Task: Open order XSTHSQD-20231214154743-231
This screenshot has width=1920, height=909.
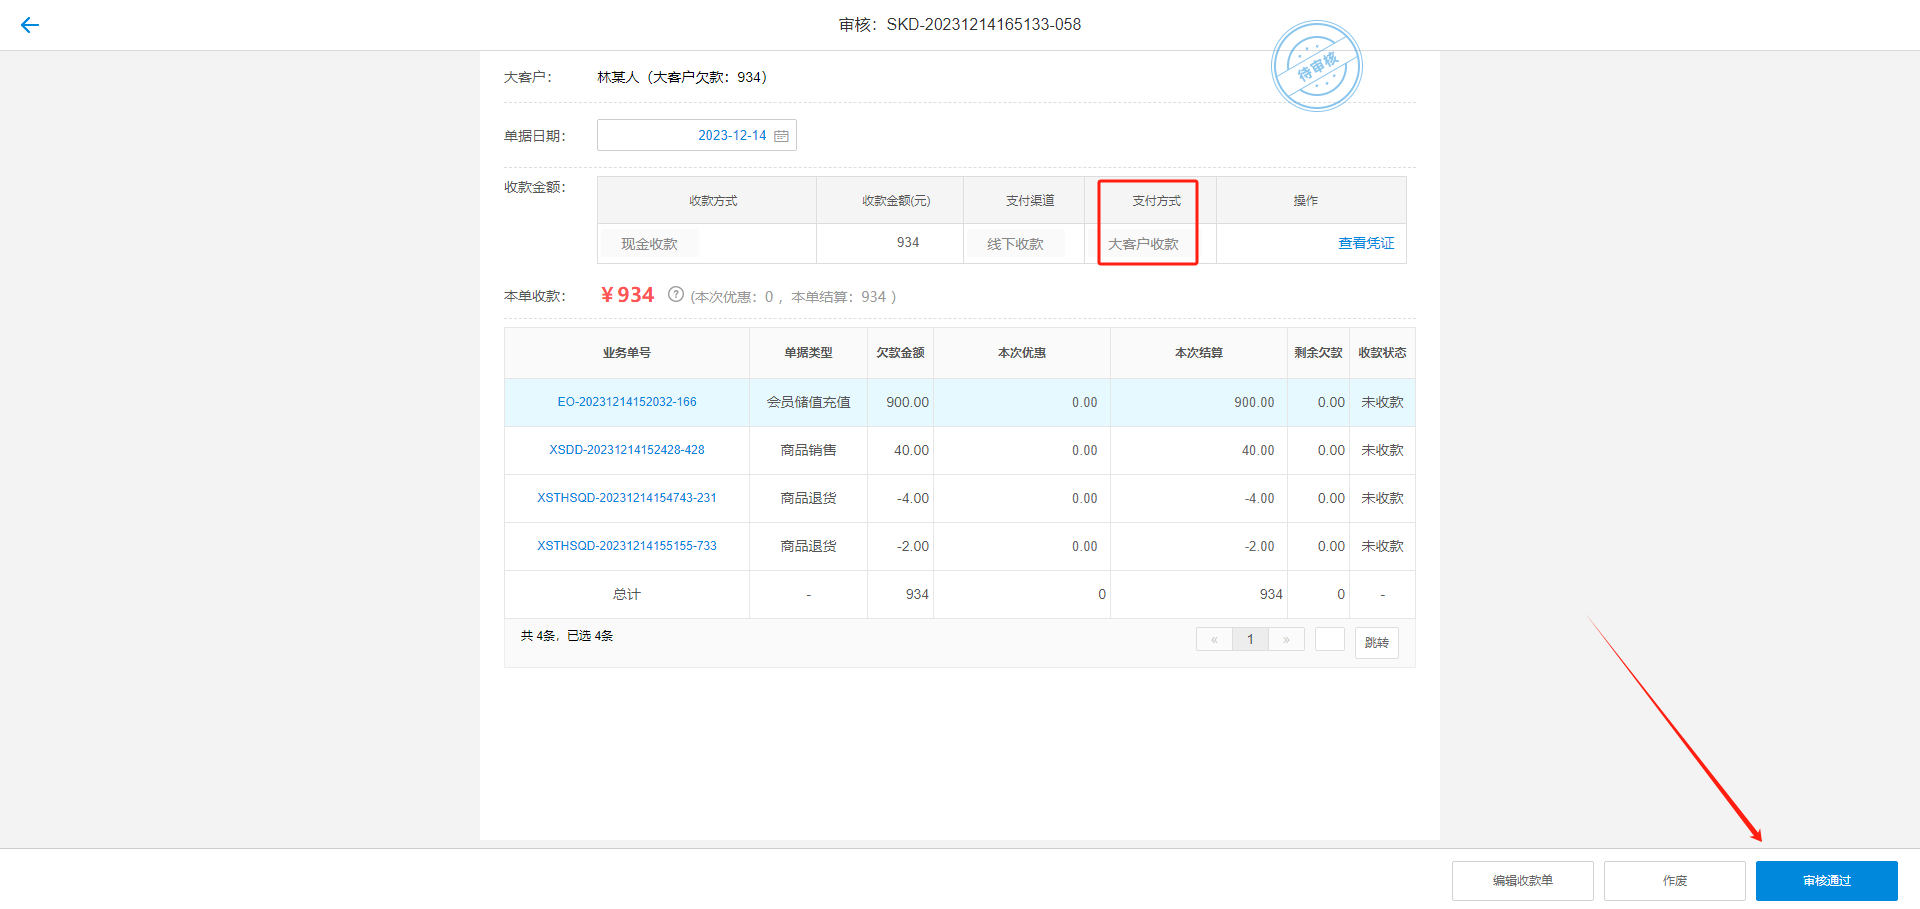Action: click(x=627, y=498)
